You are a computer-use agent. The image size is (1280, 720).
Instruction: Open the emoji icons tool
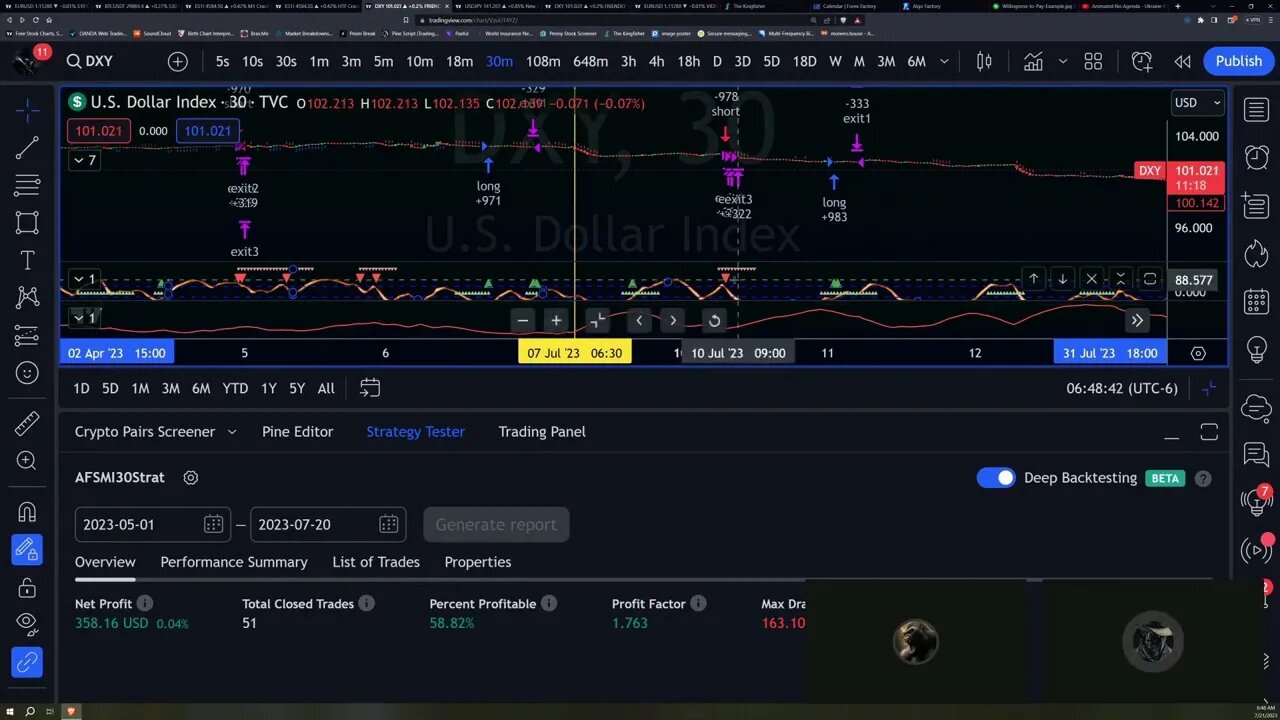pyautogui.click(x=27, y=372)
